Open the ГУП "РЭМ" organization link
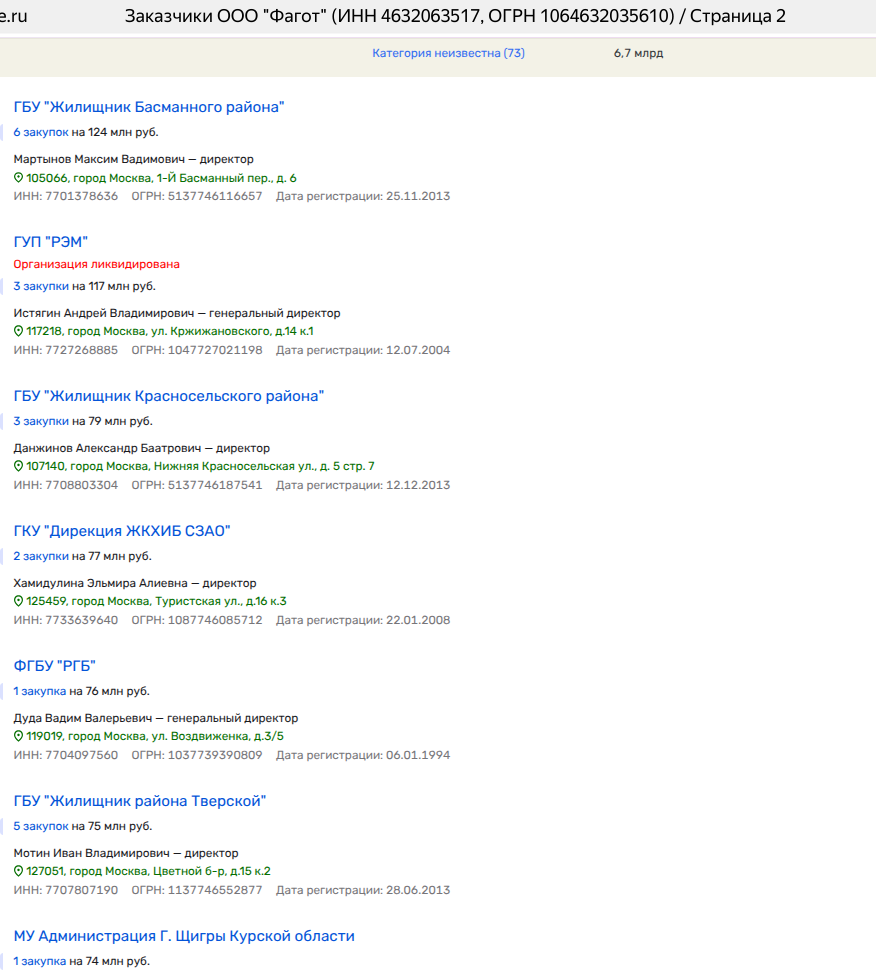 51,241
